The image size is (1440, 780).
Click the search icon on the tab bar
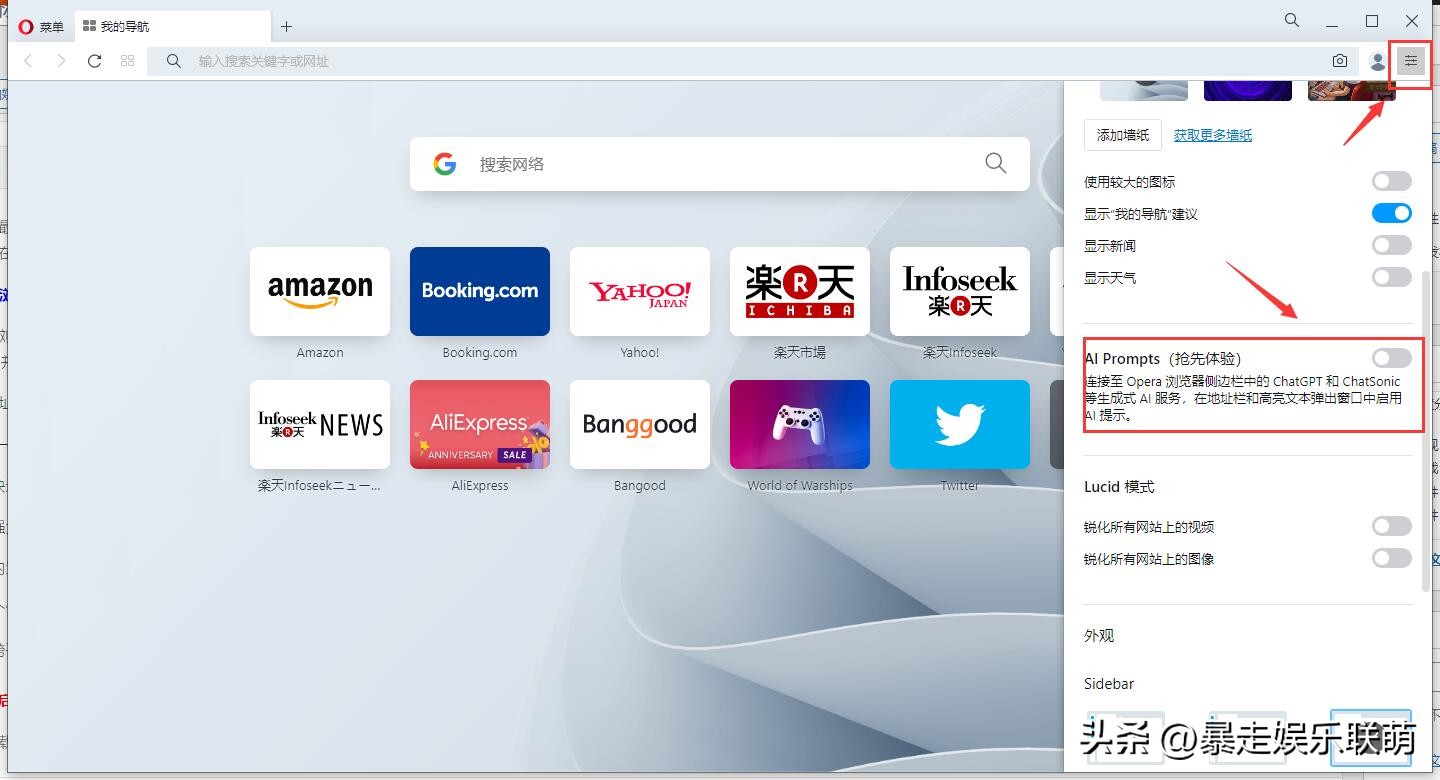tap(1291, 20)
